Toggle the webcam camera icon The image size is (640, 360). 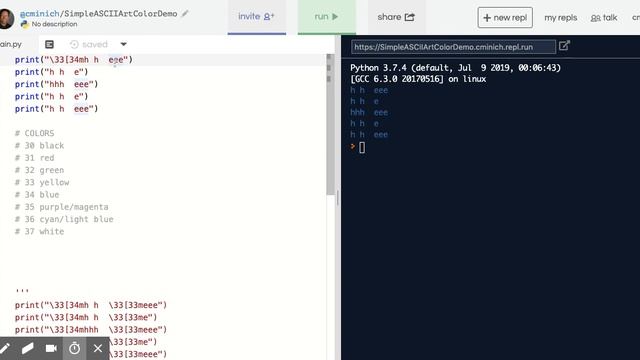coord(51,348)
